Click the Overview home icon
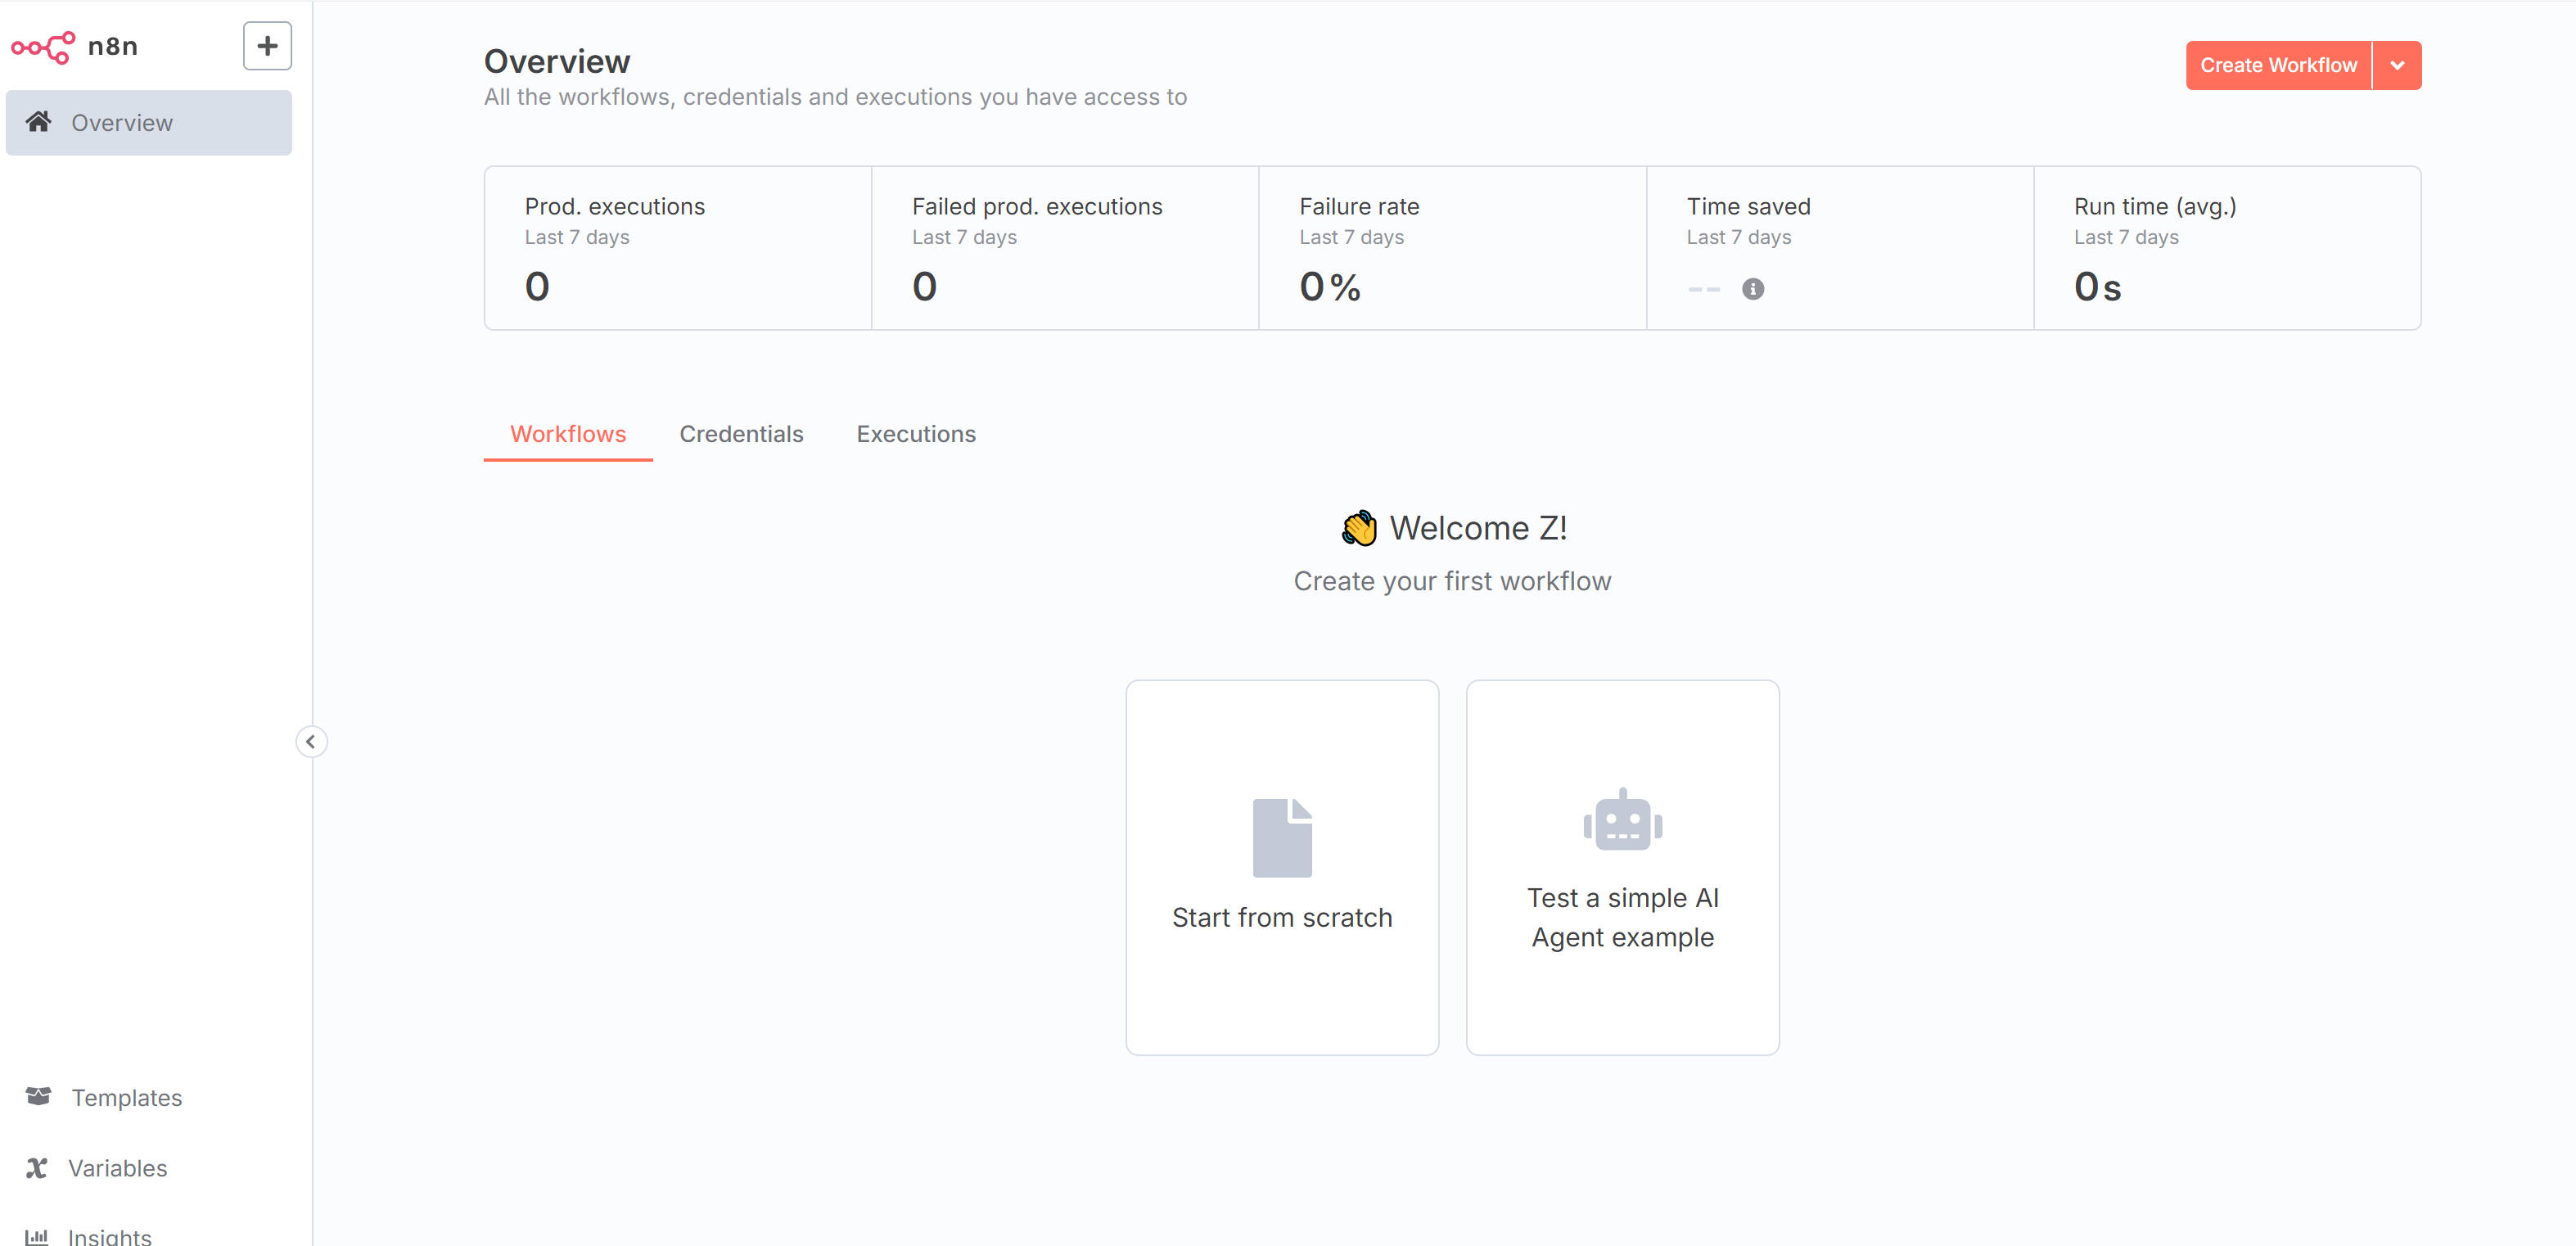Viewport: 2576px width, 1246px height. point(39,122)
